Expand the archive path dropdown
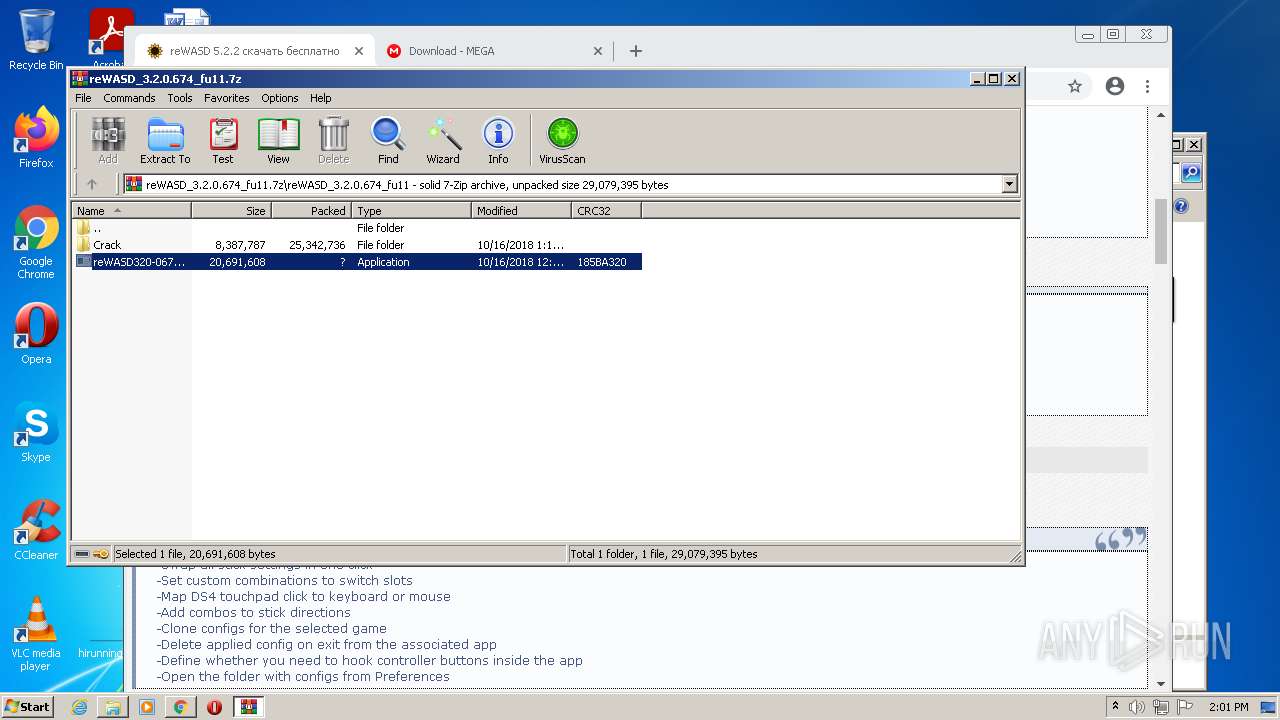 1009,184
